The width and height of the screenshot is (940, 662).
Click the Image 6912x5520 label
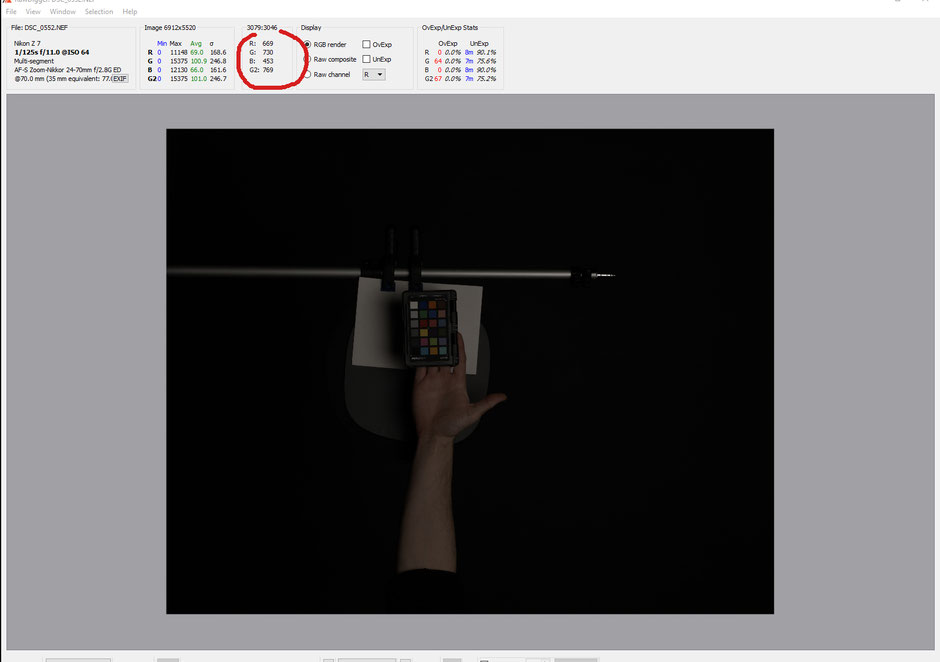click(170, 28)
